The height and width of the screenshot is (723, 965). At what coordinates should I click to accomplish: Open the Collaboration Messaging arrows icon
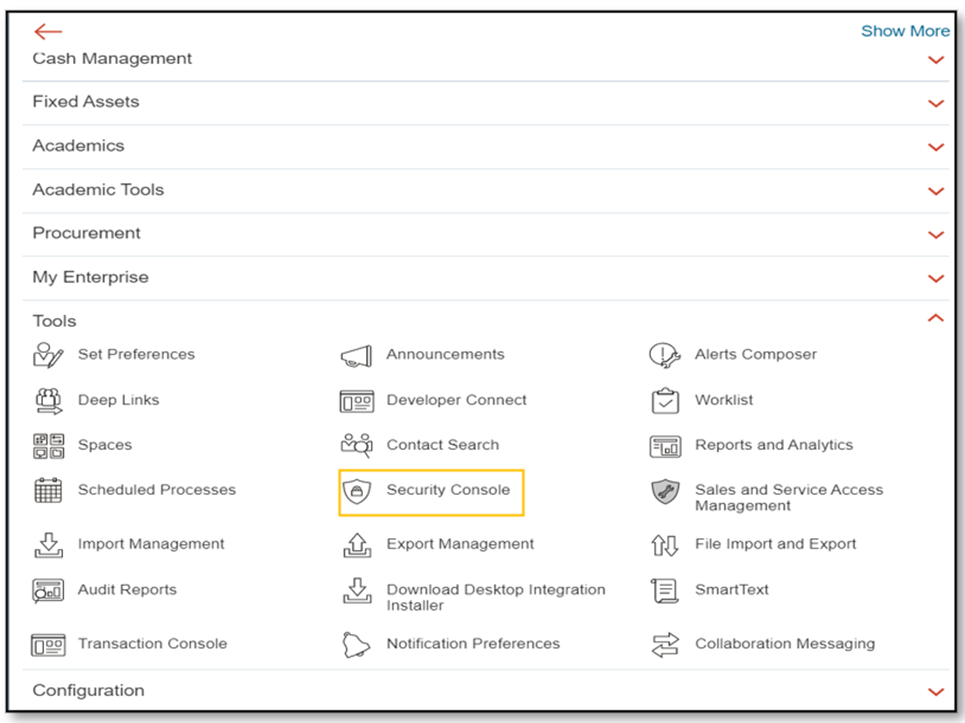[665, 645]
